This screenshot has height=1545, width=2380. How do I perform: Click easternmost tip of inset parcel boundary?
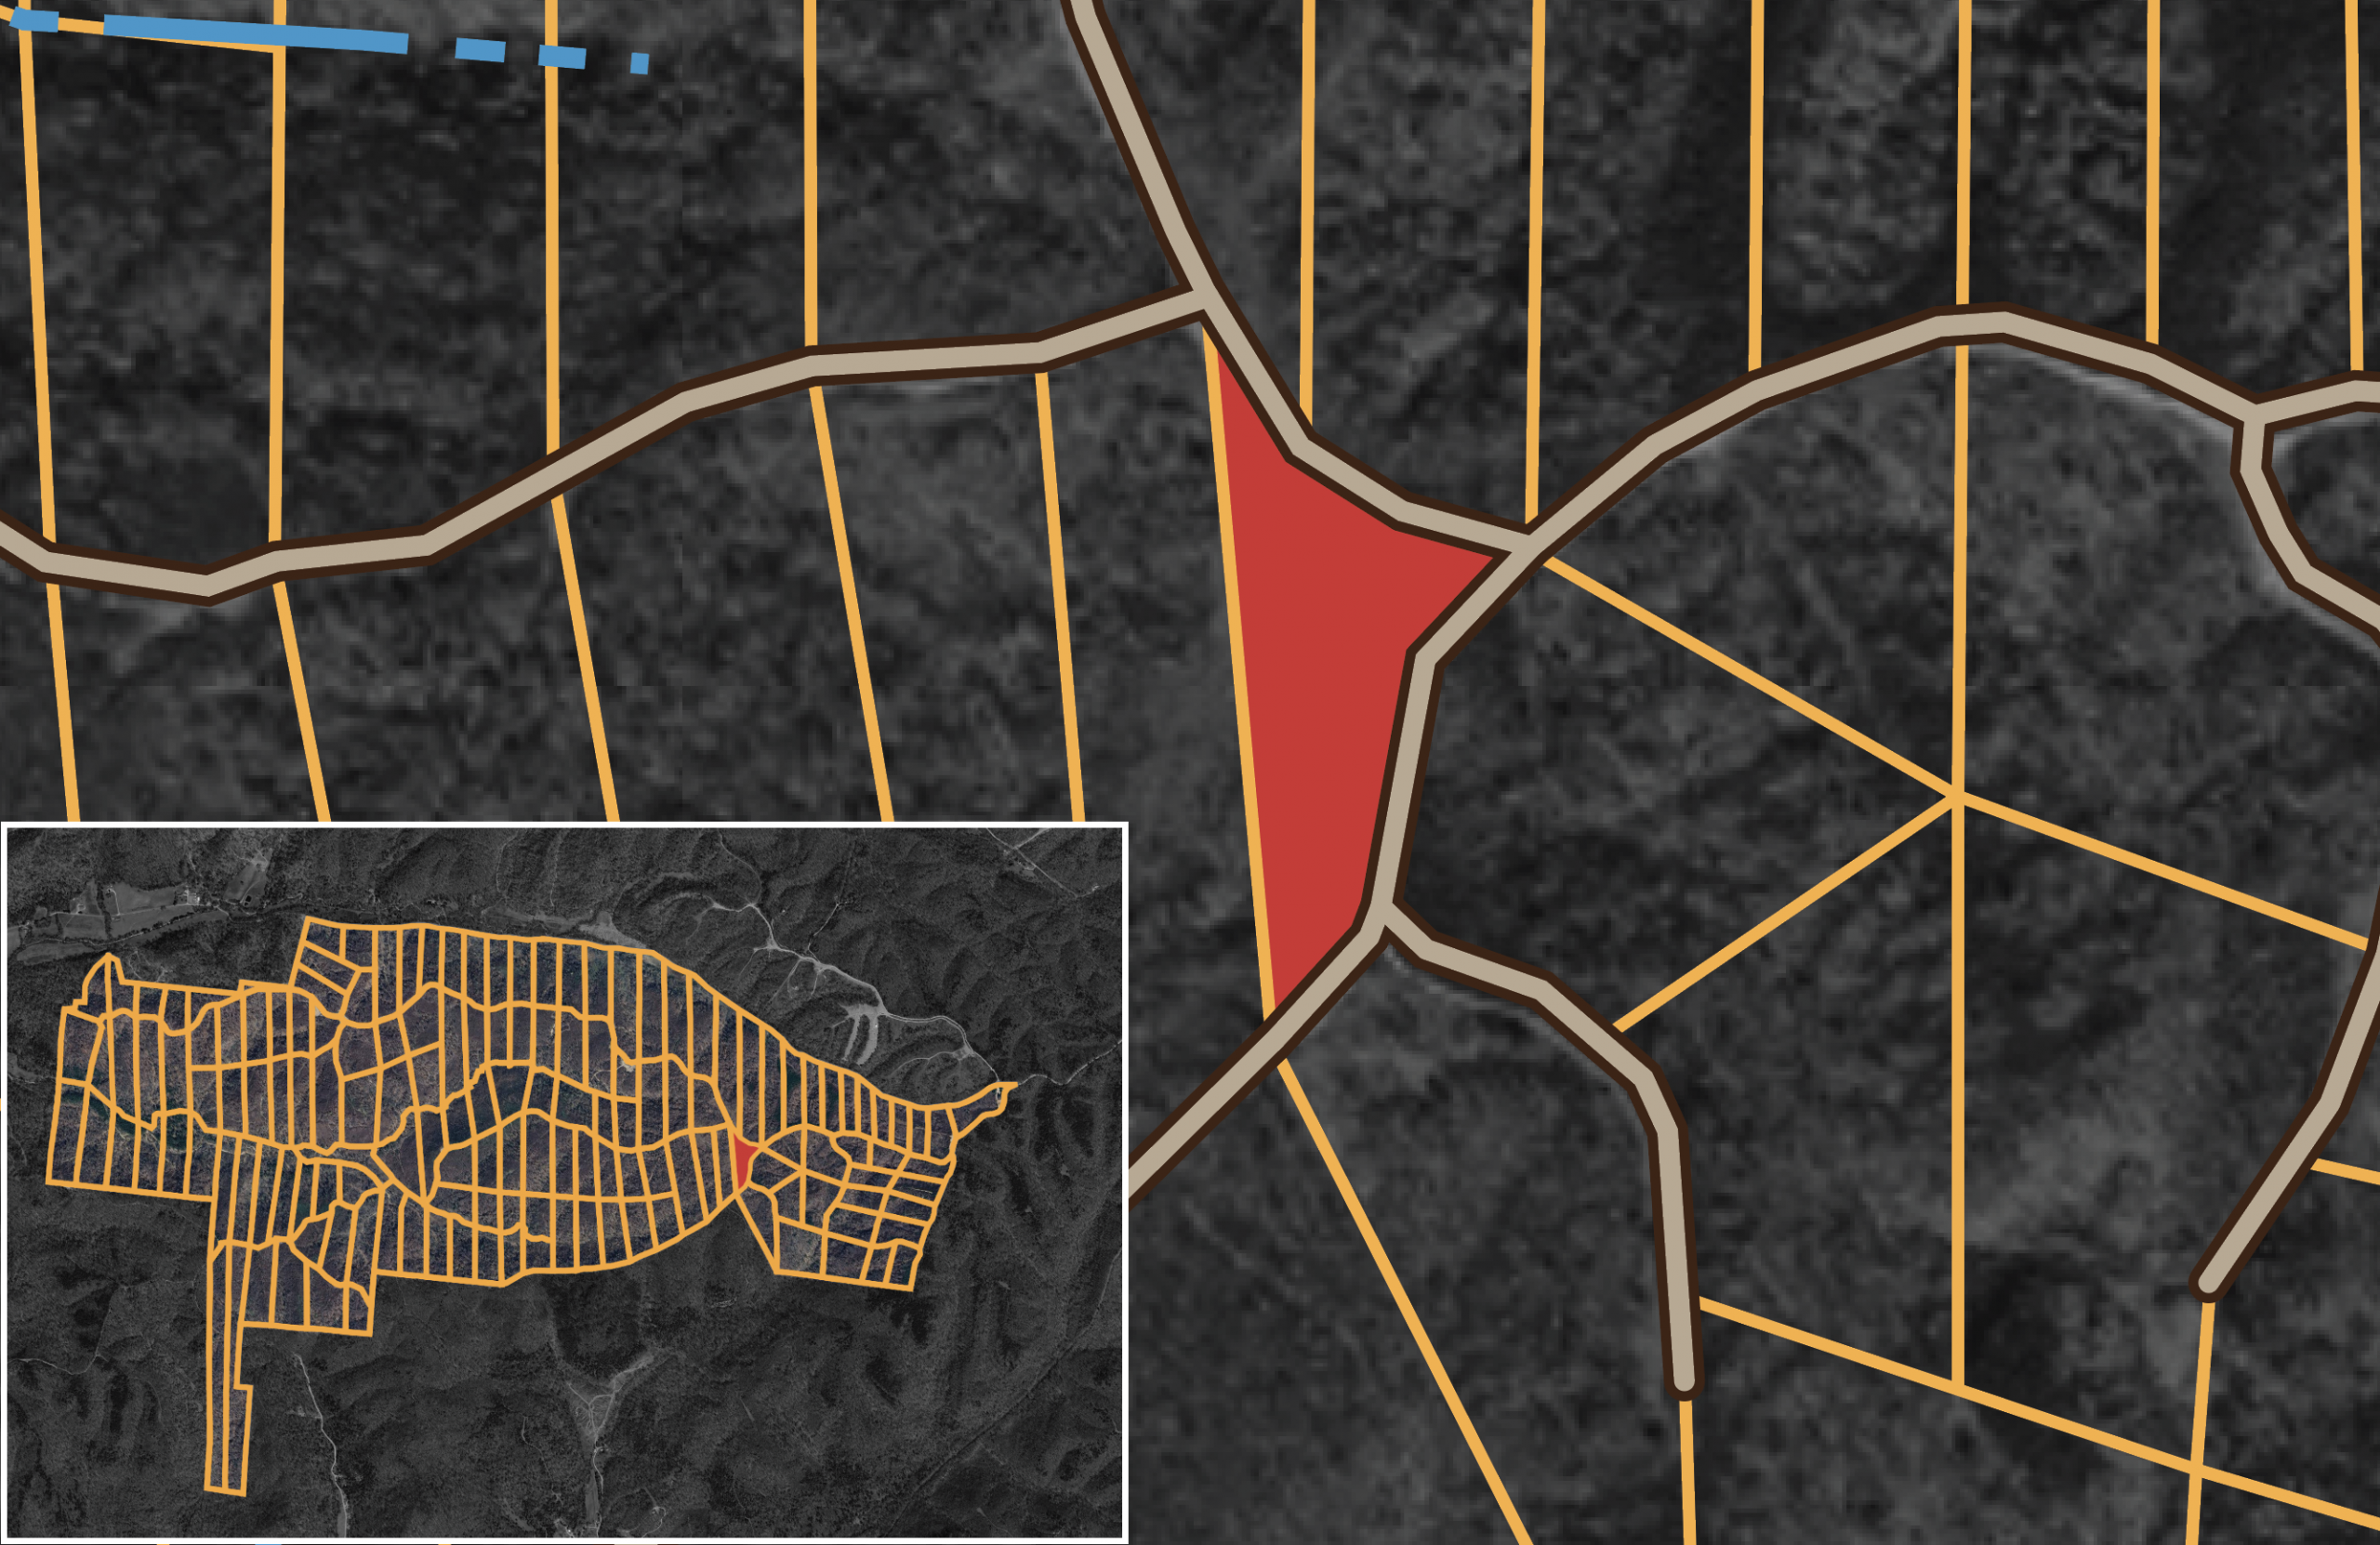pyautogui.click(x=1014, y=1084)
